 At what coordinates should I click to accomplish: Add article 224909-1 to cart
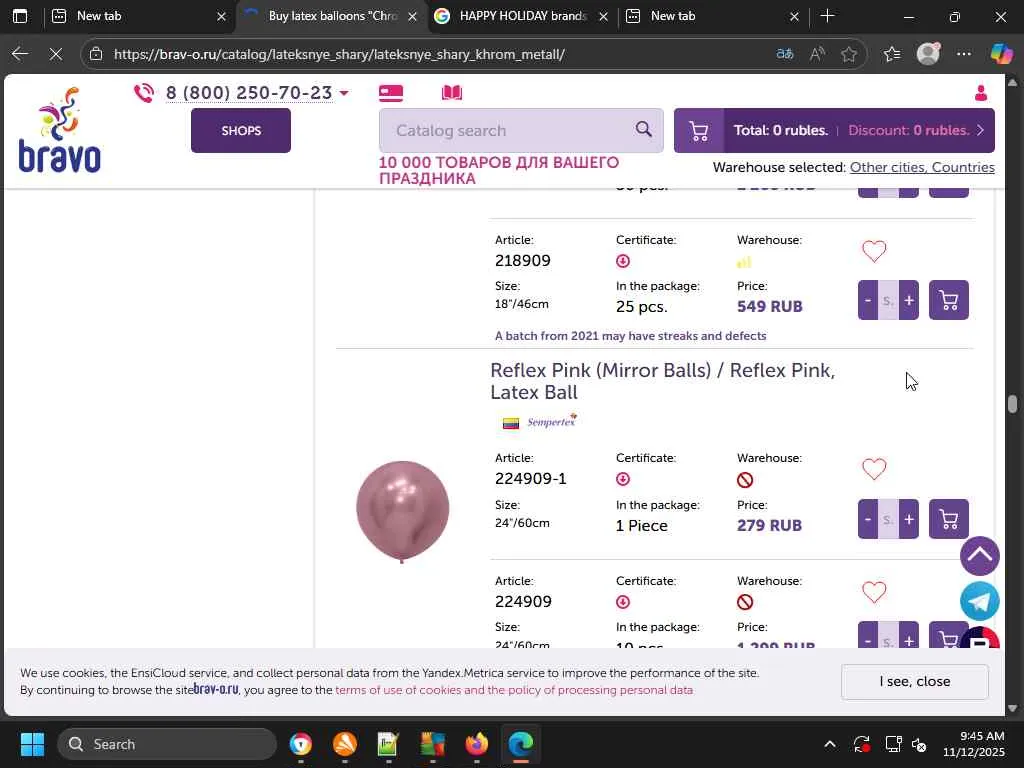pos(948,519)
